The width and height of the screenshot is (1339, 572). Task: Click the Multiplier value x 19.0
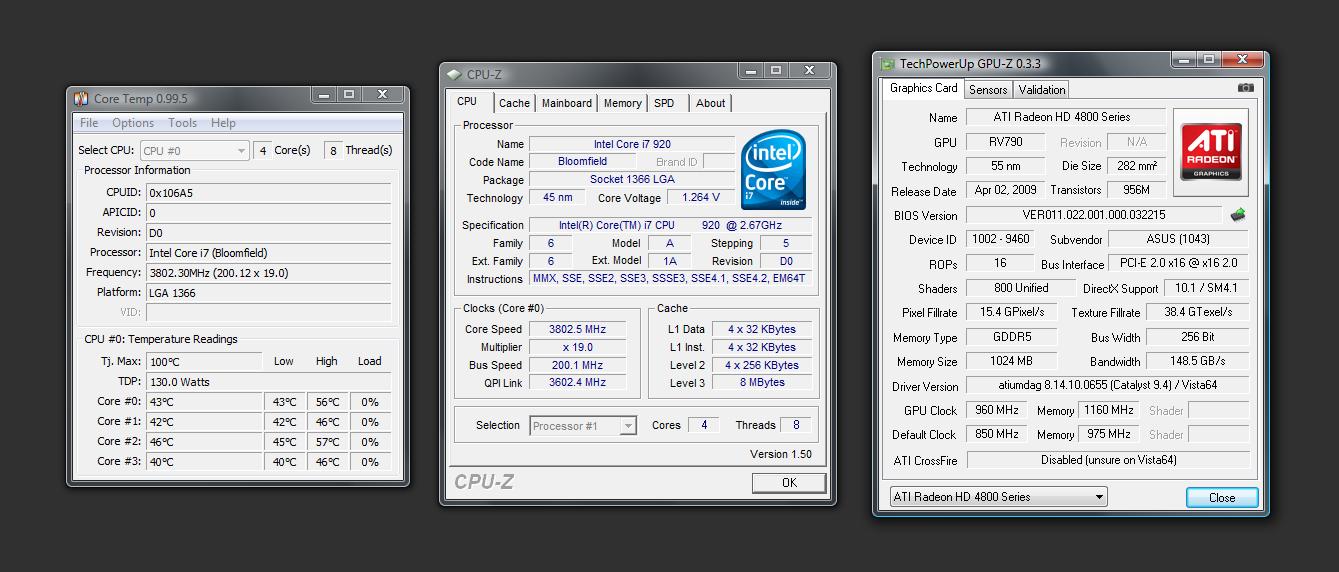coord(577,348)
